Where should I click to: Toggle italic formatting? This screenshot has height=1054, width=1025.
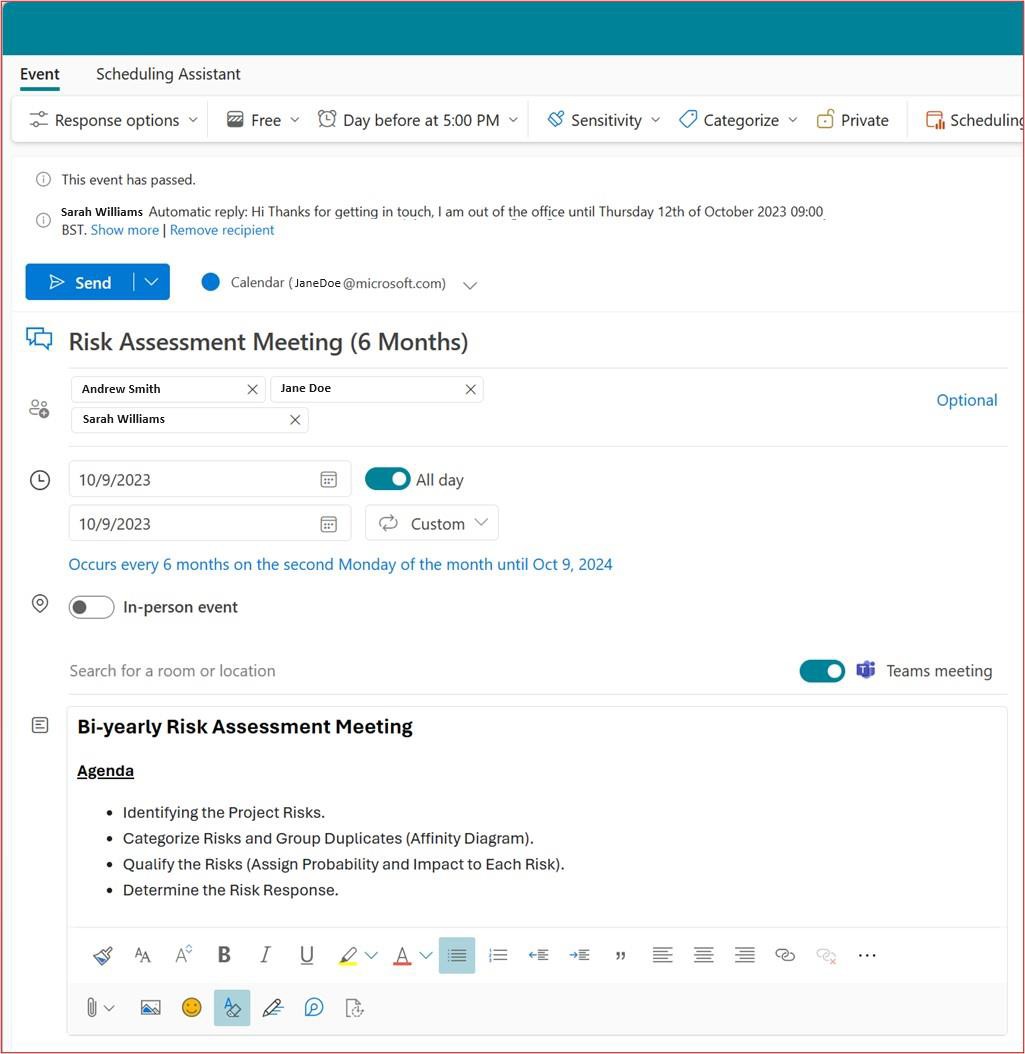click(265, 955)
